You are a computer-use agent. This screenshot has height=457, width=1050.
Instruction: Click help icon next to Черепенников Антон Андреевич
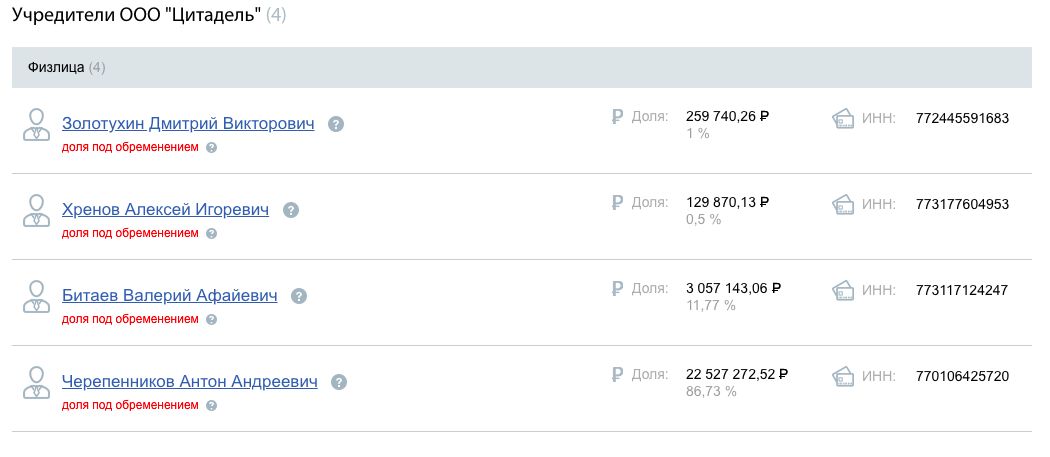coord(340,382)
